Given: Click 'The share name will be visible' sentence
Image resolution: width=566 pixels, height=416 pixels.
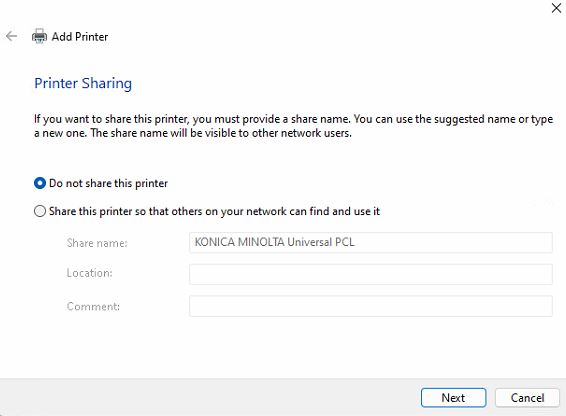Looking at the screenshot, I should click(221, 133).
